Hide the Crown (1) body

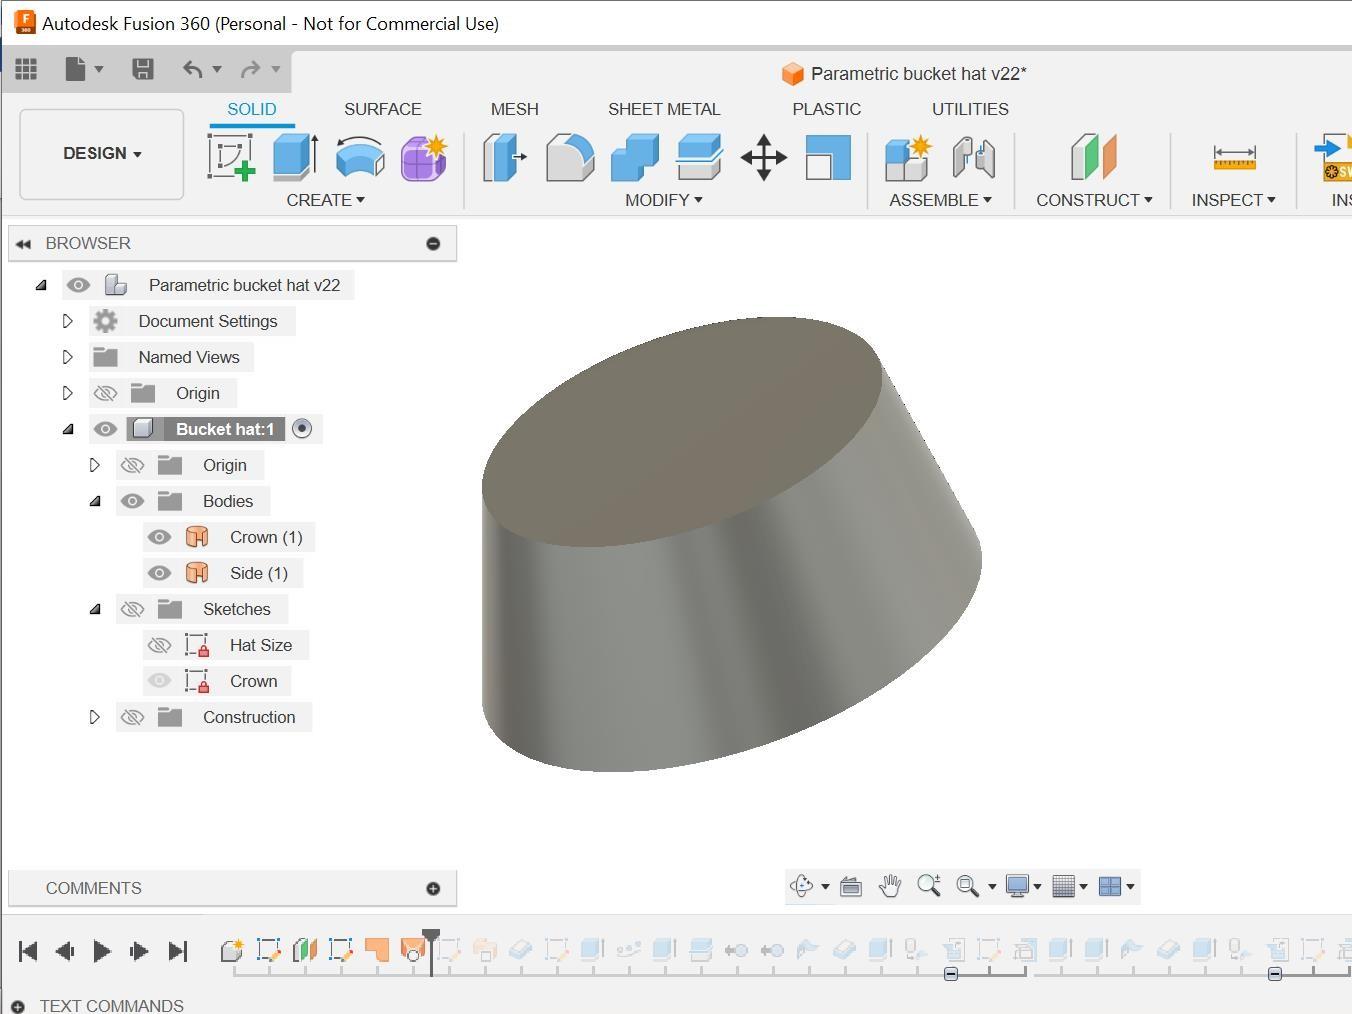(x=159, y=537)
